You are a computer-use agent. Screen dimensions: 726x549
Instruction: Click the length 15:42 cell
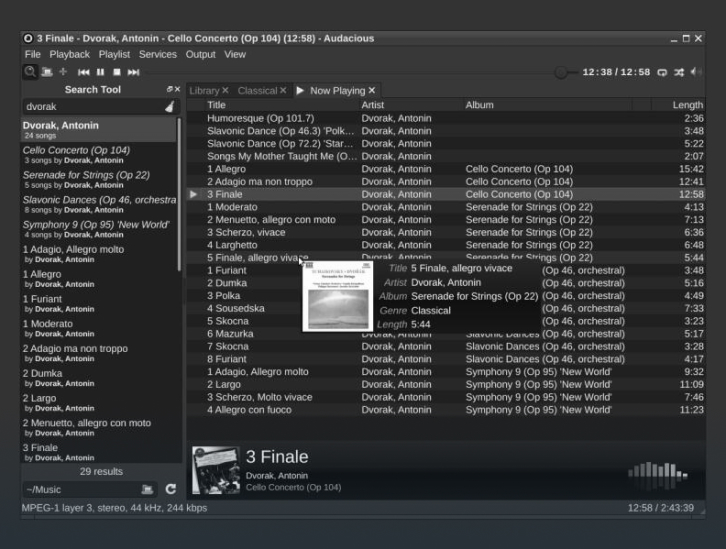[x=691, y=169]
